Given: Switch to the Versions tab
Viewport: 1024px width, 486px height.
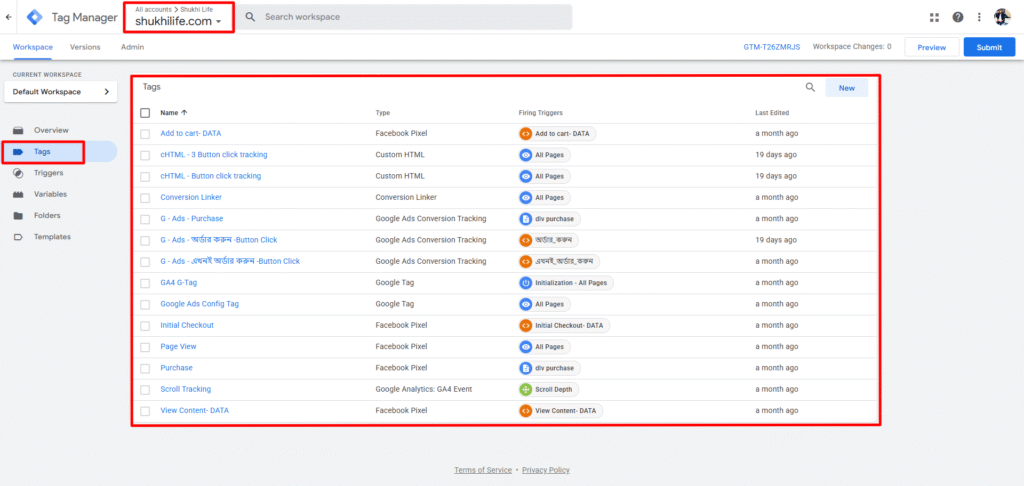Looking at the screenshot, I should coord(85,47).
